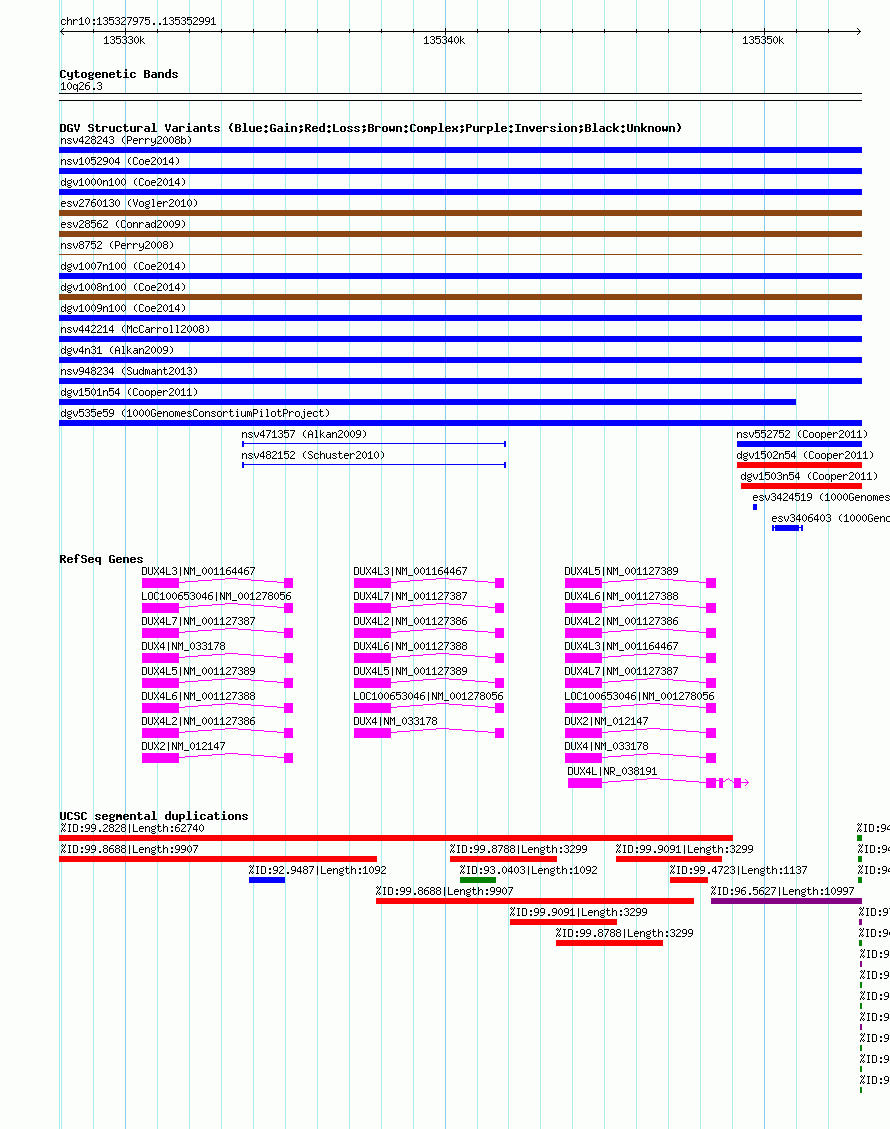Open variant nsv428243 (Perry2008b) label
Viewport: 890px width, 1129px height.
[126, 140]
